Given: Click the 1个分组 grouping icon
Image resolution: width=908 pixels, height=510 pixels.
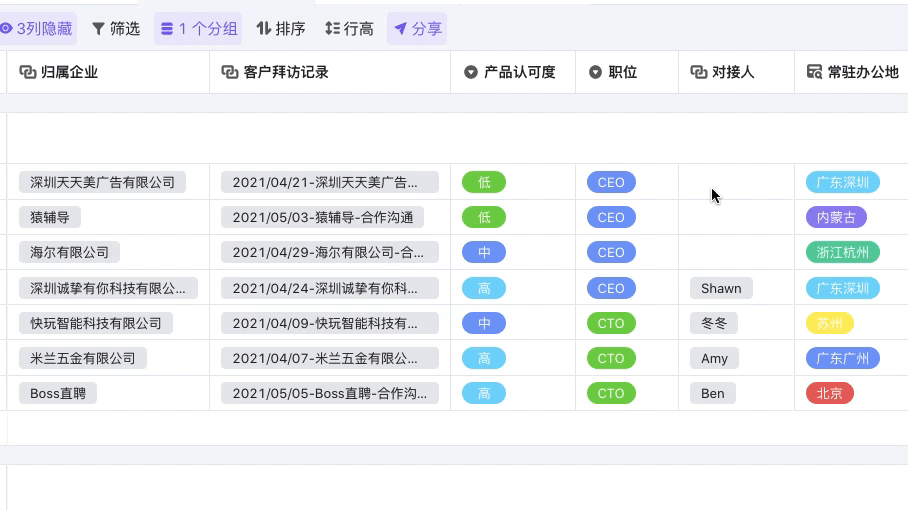Looking at the screenshot, I should pos(167,29).
